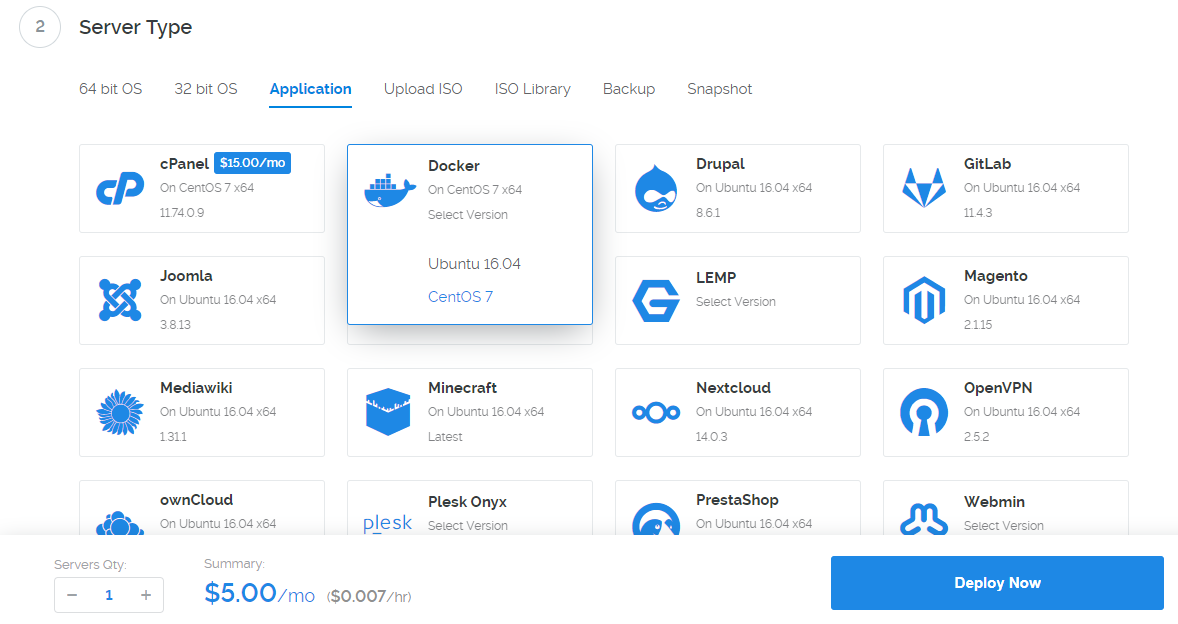Click the ($0.007/hr) hourly price text
1178x624 pixels.
pyautogui.click(x=369, y=596)
